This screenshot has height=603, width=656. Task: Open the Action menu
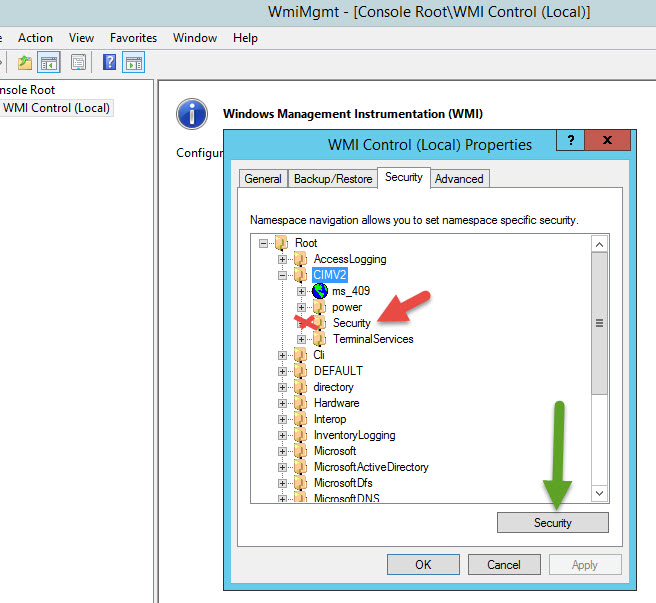(35, 38)
